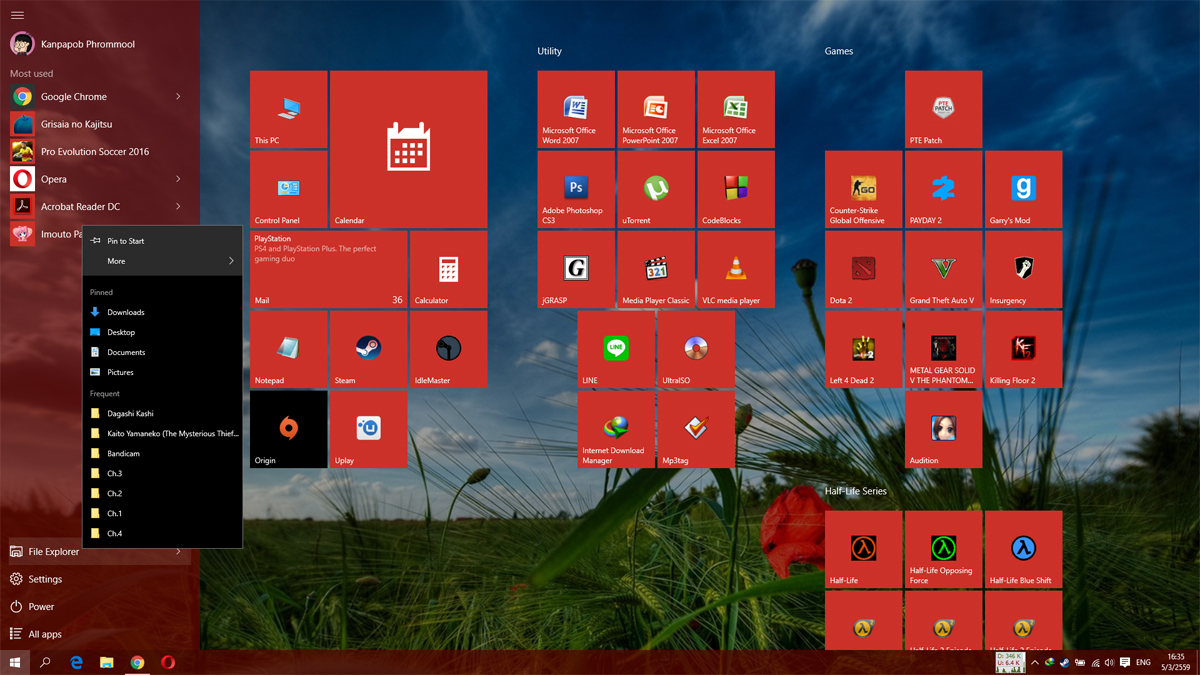Open Dota 2 game tile

coord(863,269)
